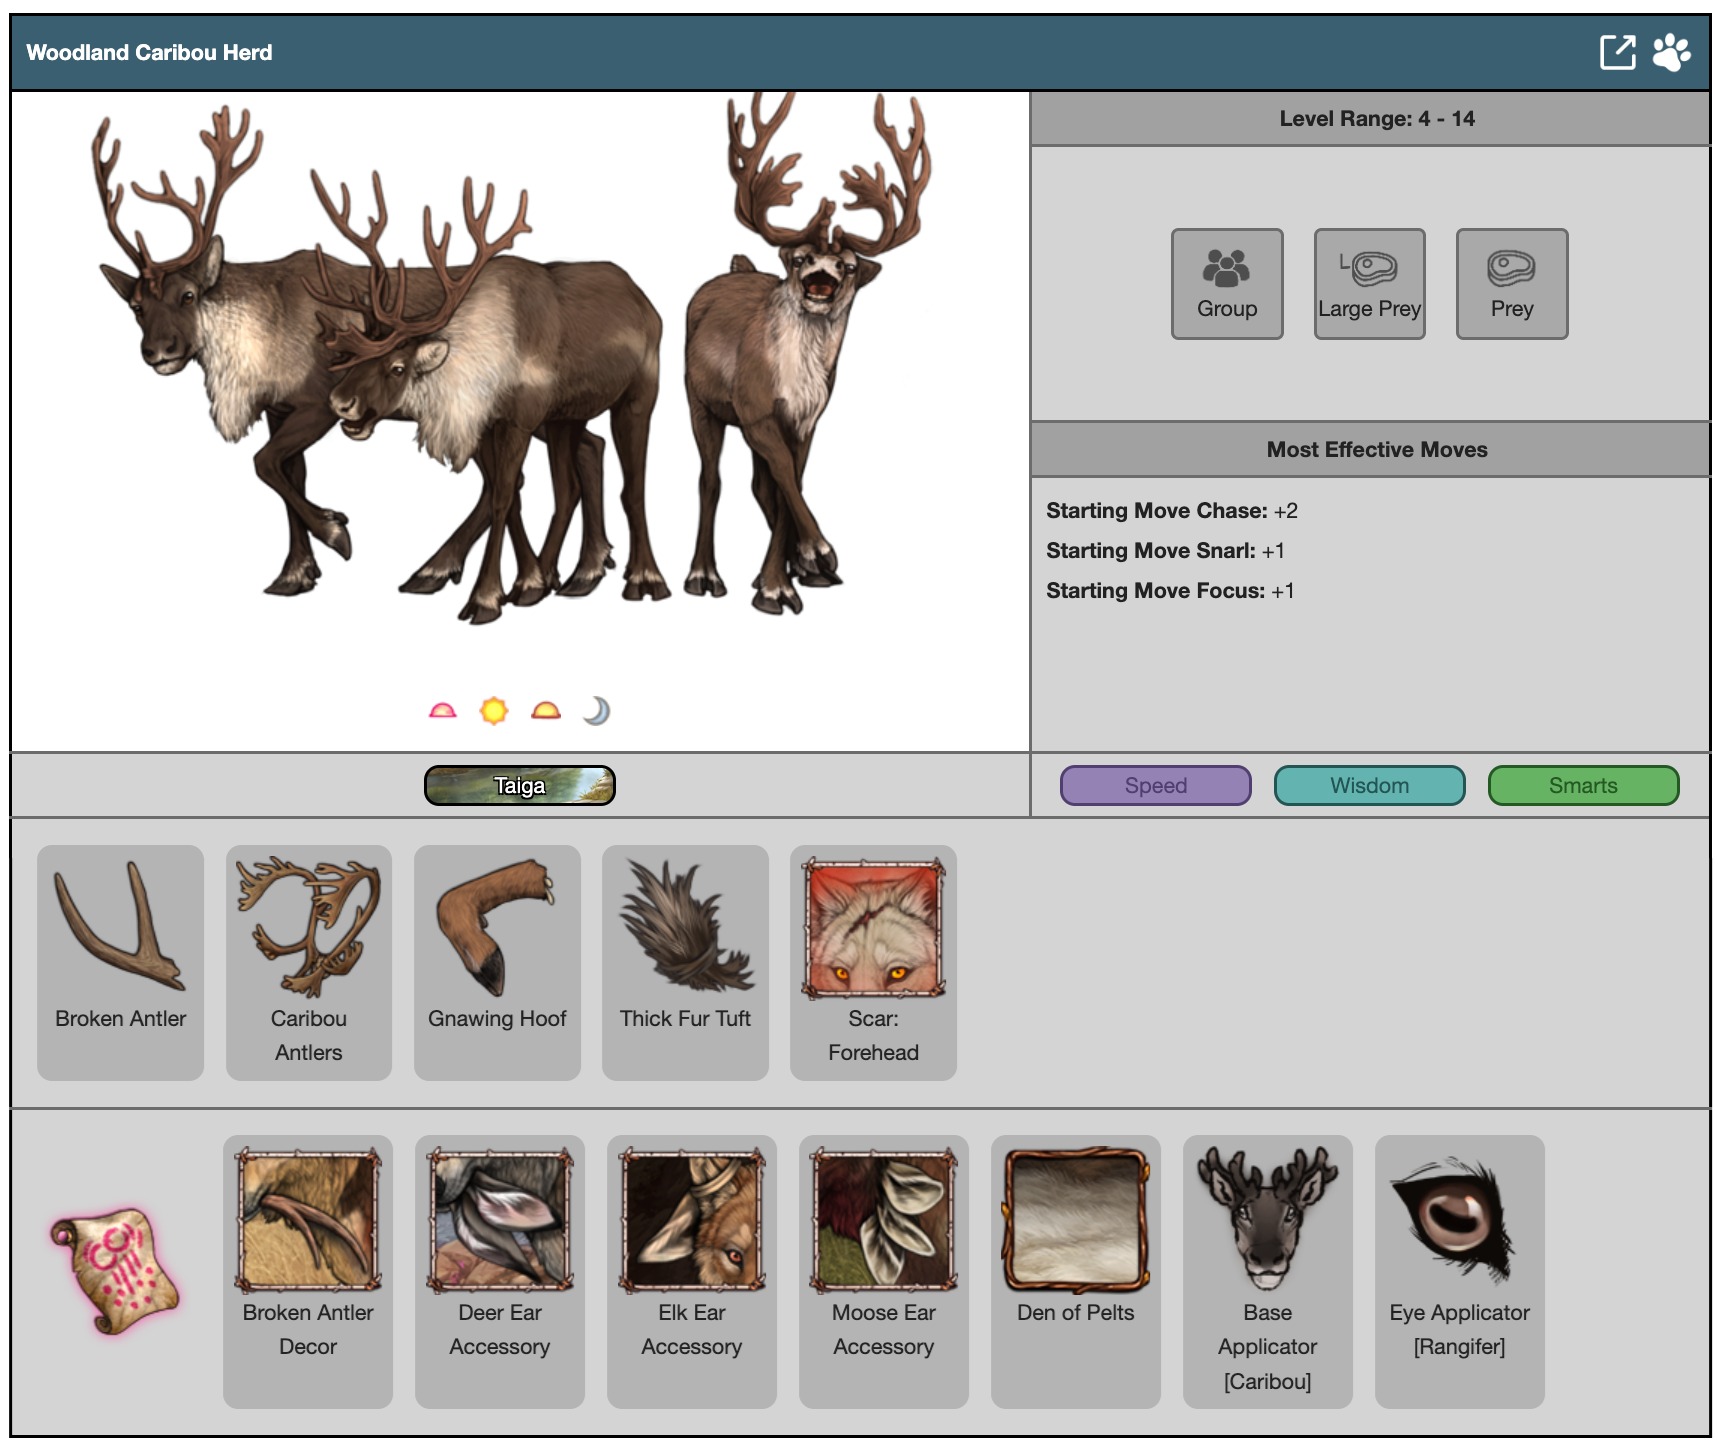Open the Den of Pelts item
Viewport: 1718px width, 1447px height.
coord(1075,1270)
